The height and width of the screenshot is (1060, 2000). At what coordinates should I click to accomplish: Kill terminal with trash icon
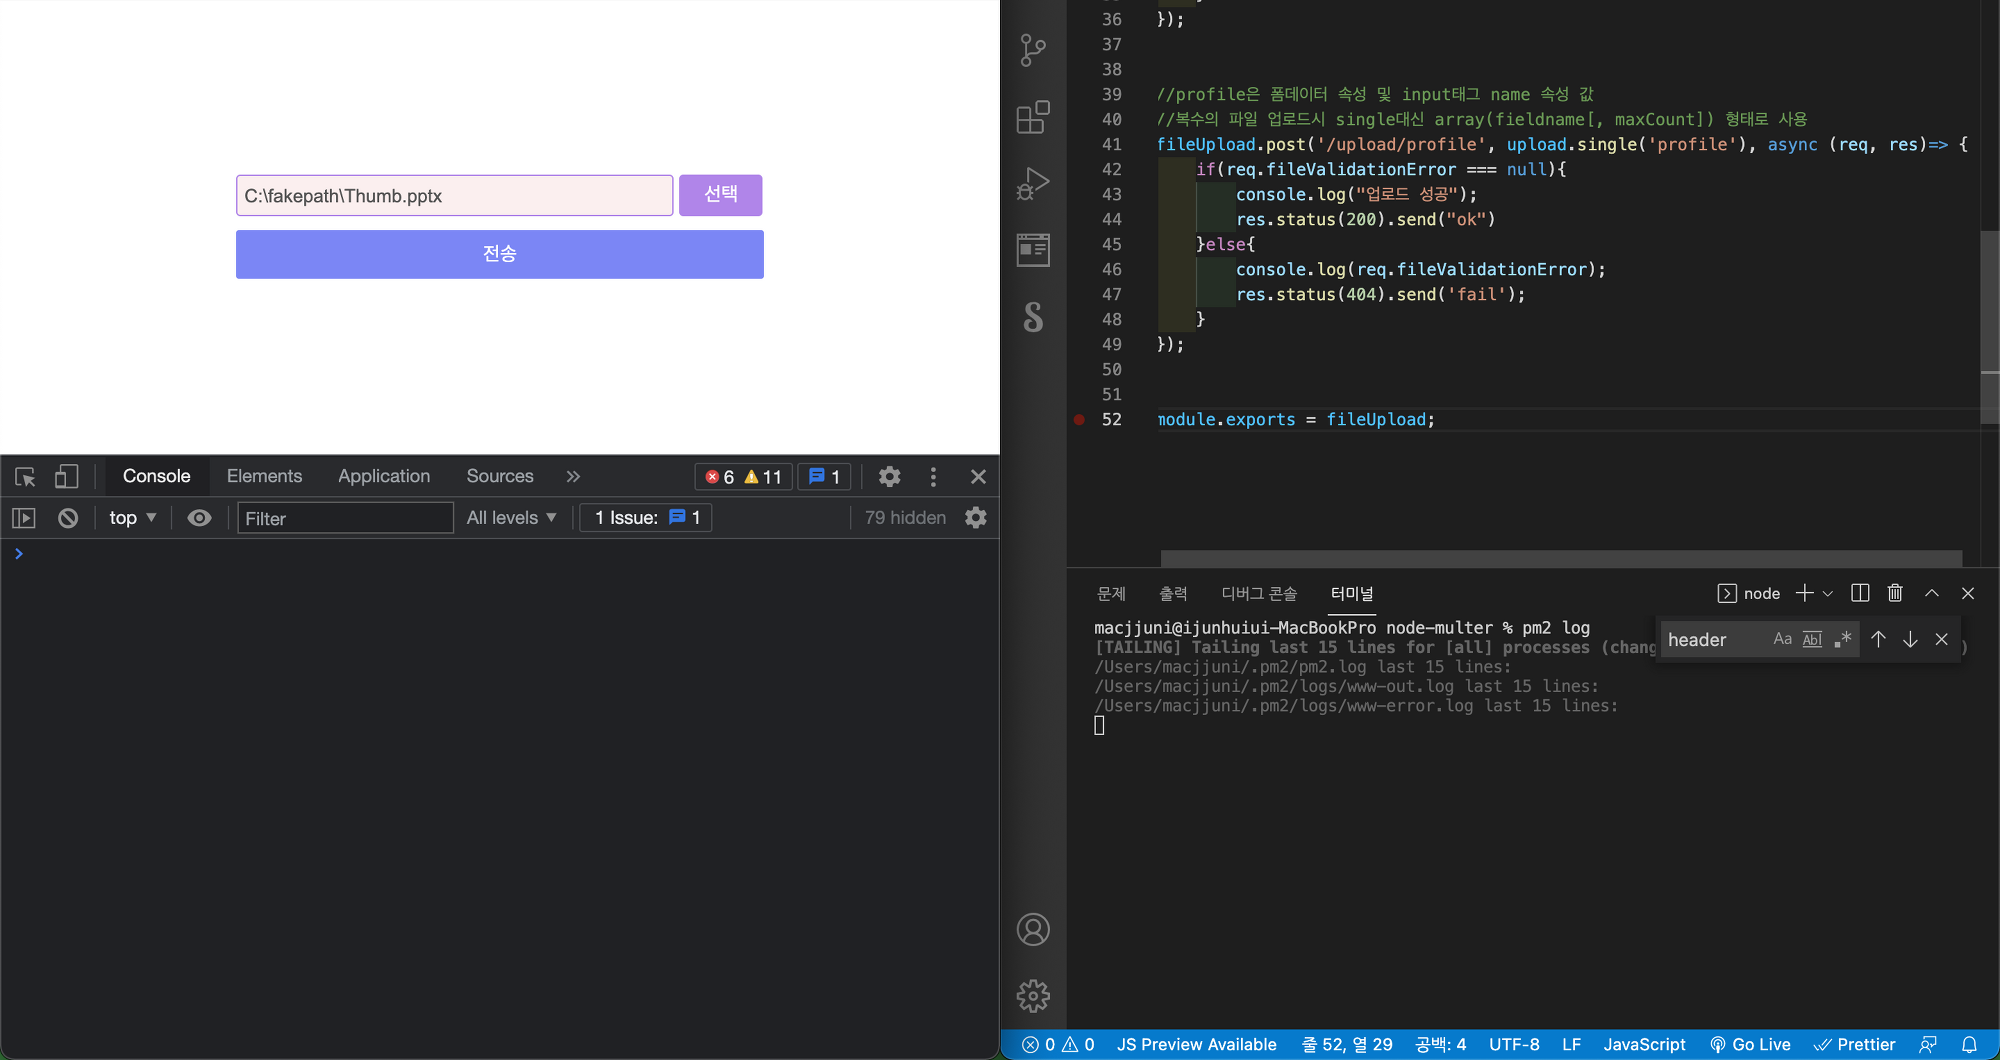[x=1895, y=593]
